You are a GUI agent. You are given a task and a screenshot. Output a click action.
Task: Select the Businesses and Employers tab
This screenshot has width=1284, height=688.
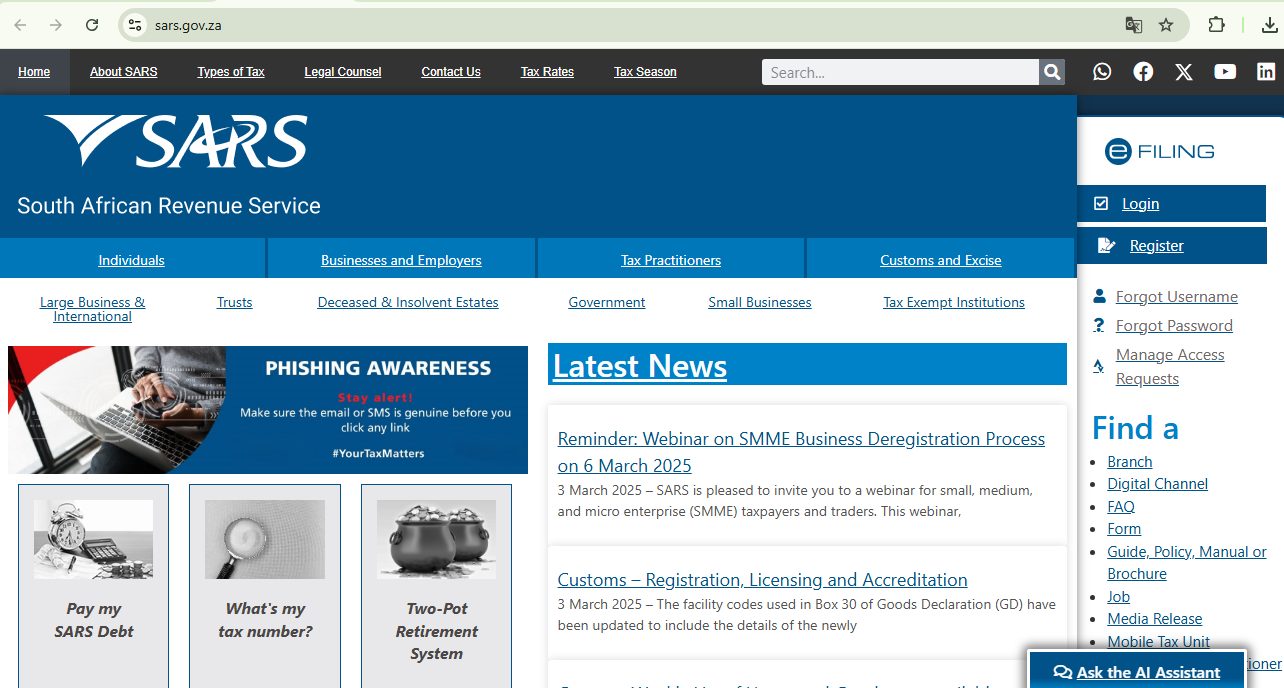click(401, 260)
